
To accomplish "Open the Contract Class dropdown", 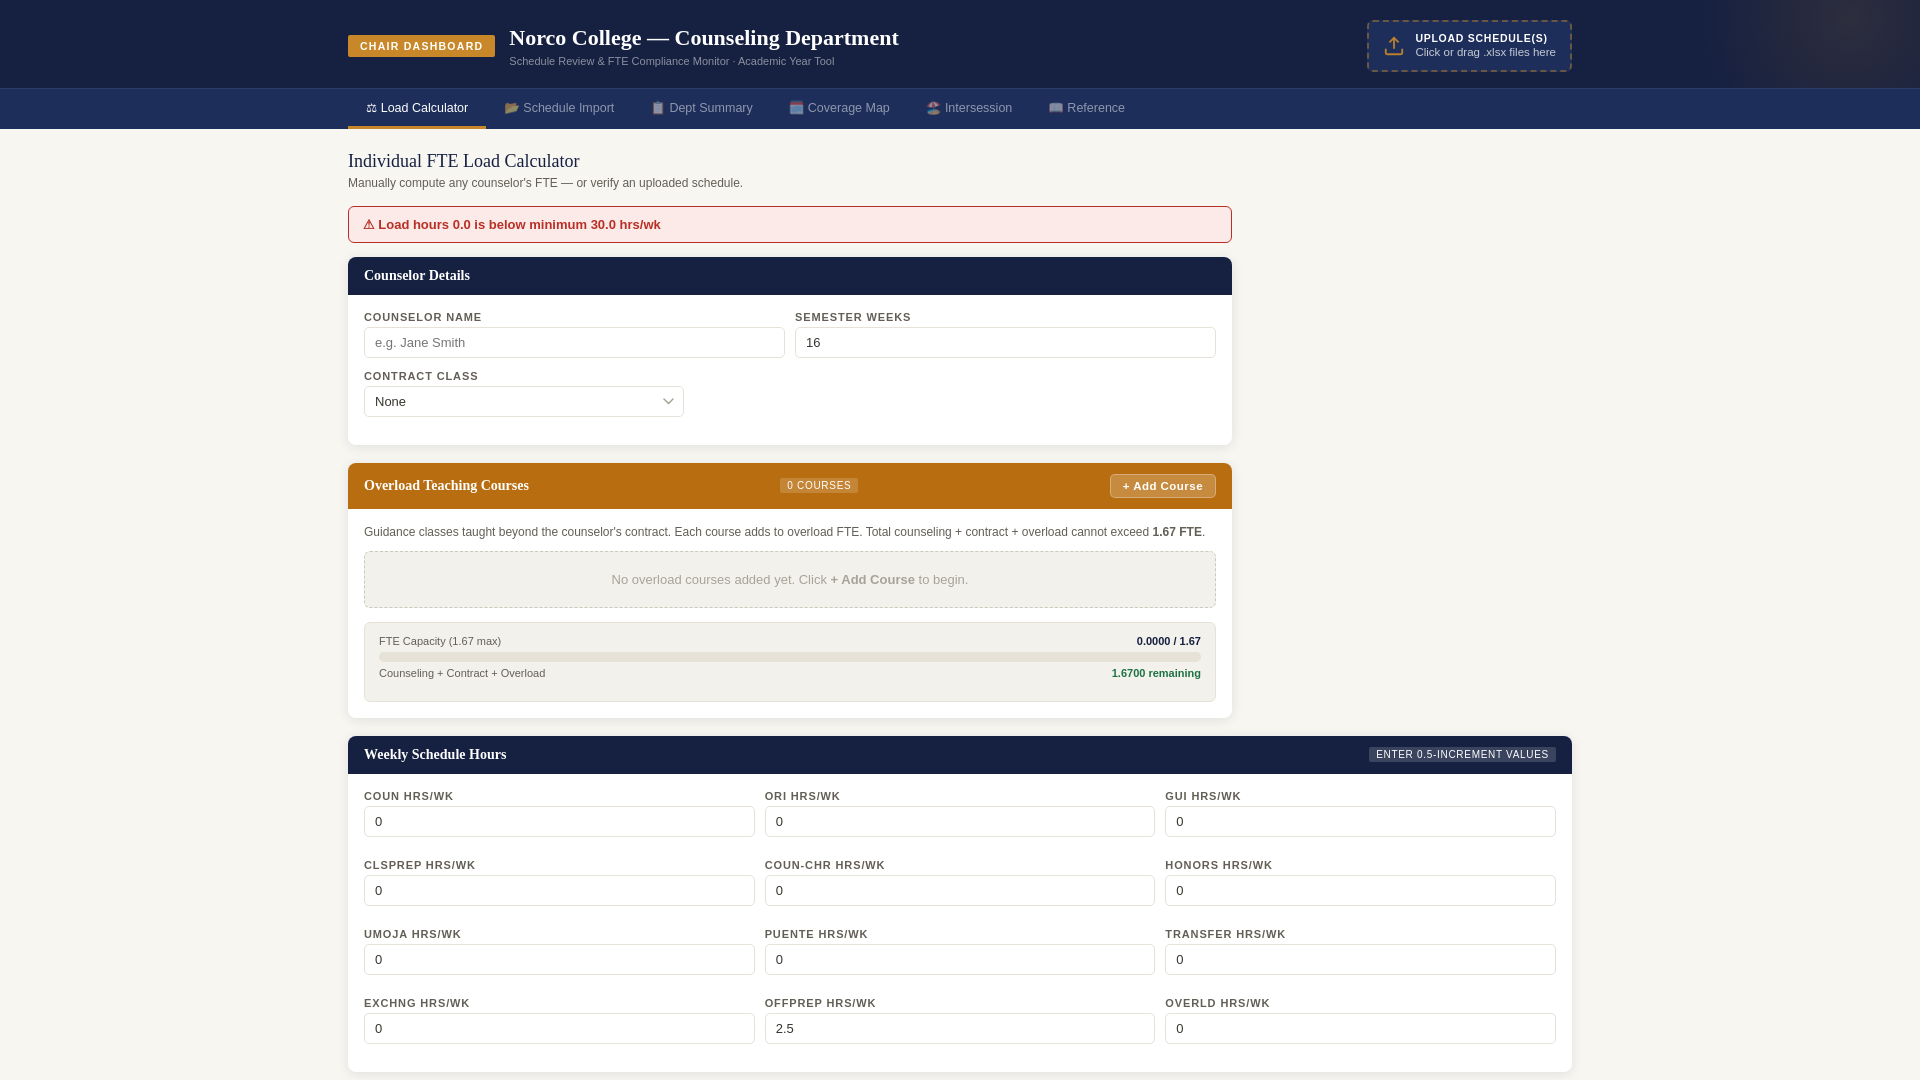I will (x=524, y=402).
